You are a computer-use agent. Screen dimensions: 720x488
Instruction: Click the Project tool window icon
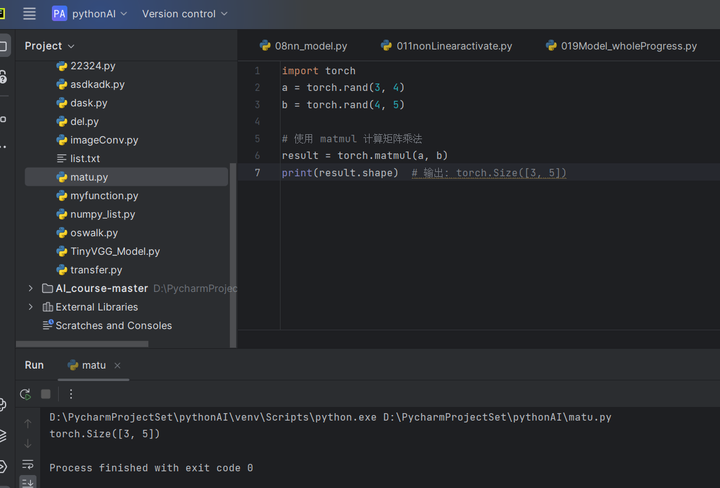coord(4,46)
